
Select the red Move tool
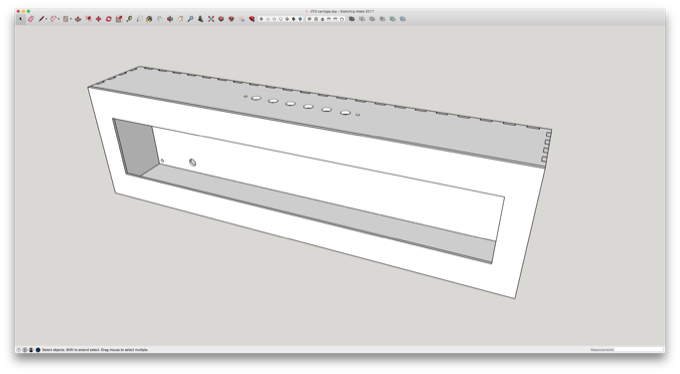tap(98, 19)
